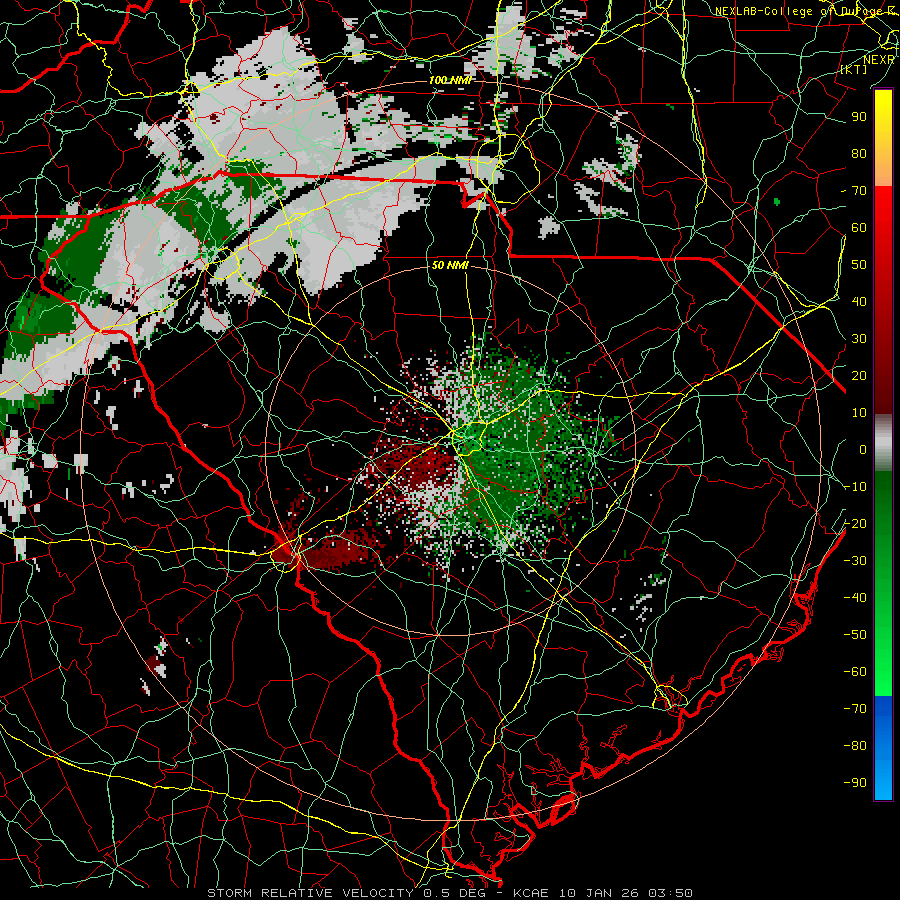Select the positive 50 scale label

pos(859,265)
